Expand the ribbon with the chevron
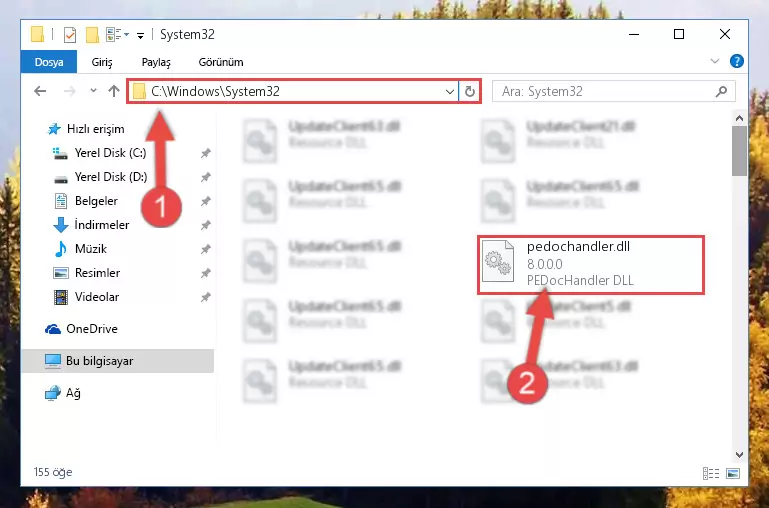This screenshot has height=508, width=769. [715, 61]
